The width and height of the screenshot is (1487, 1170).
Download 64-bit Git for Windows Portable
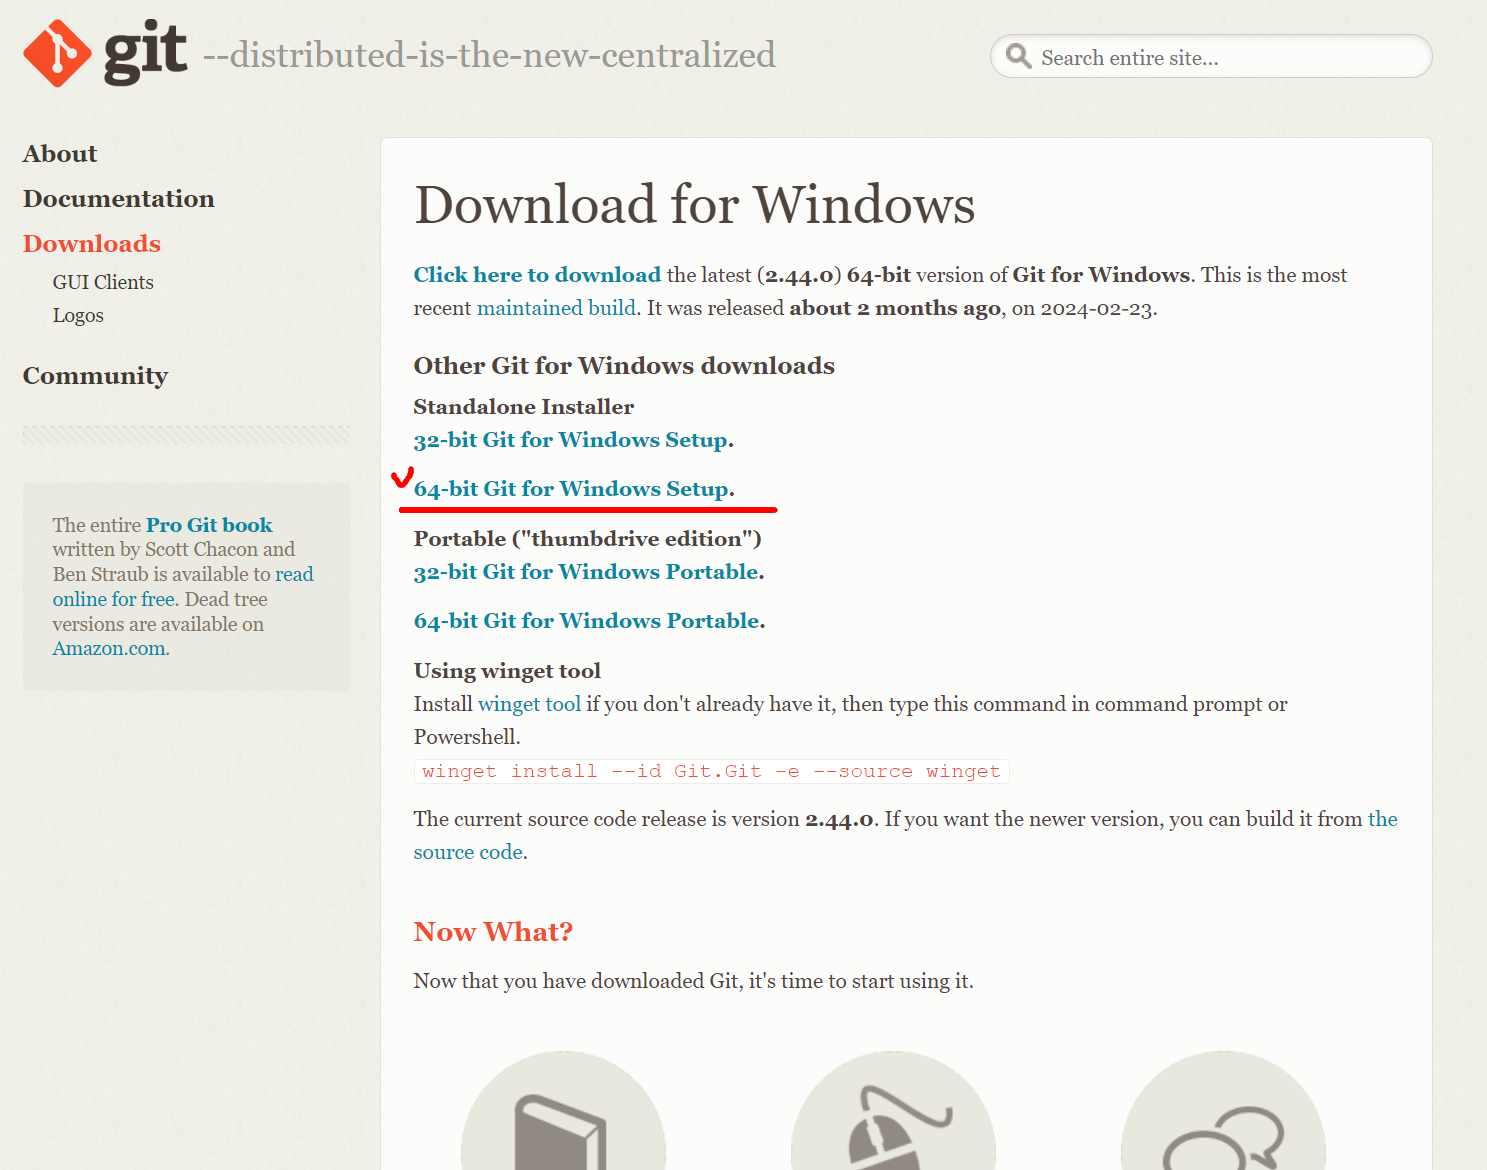(x=587, y=621)
